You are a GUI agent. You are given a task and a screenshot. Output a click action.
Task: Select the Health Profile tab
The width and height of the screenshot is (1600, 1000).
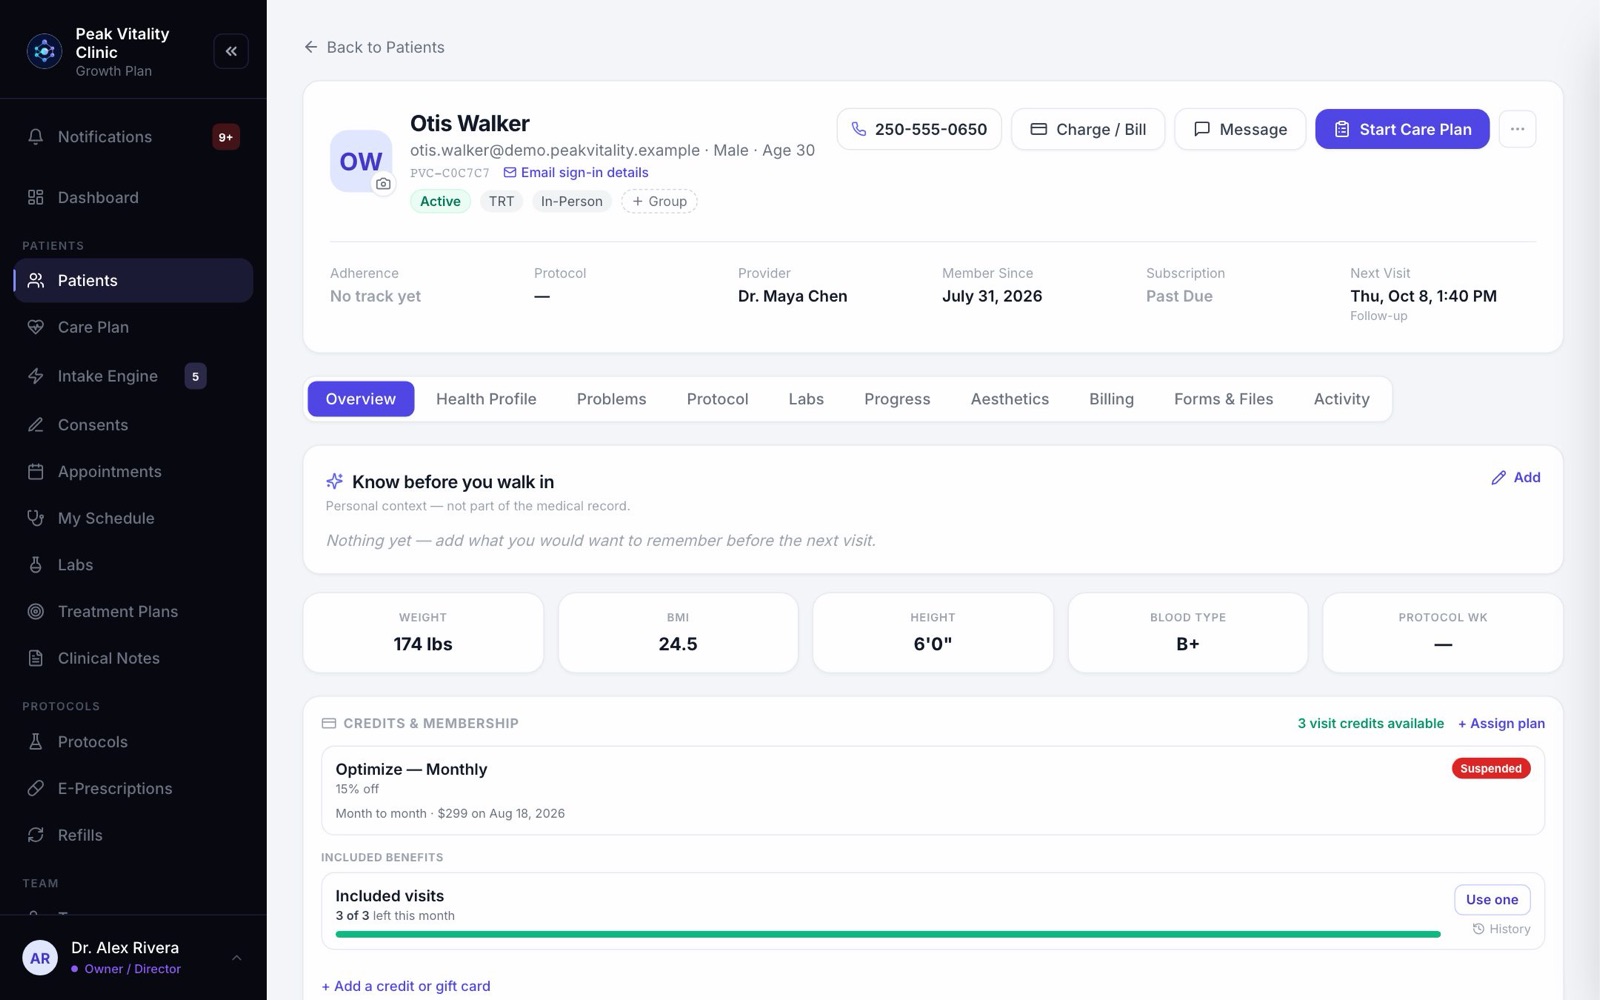pyautogui.click(x=486, y=399)
